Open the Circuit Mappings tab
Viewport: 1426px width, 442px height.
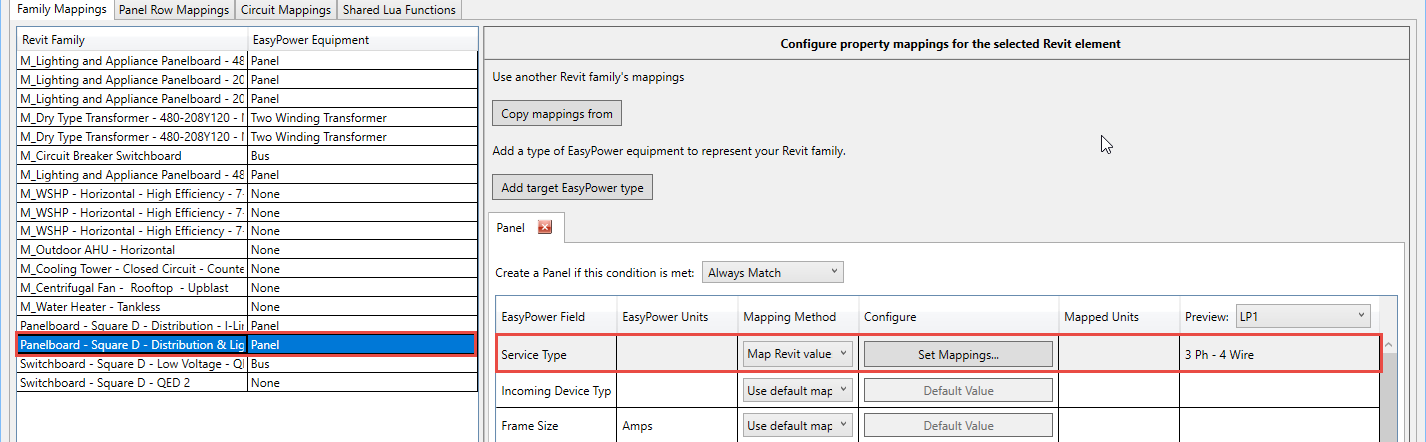(x=286, y=10)
